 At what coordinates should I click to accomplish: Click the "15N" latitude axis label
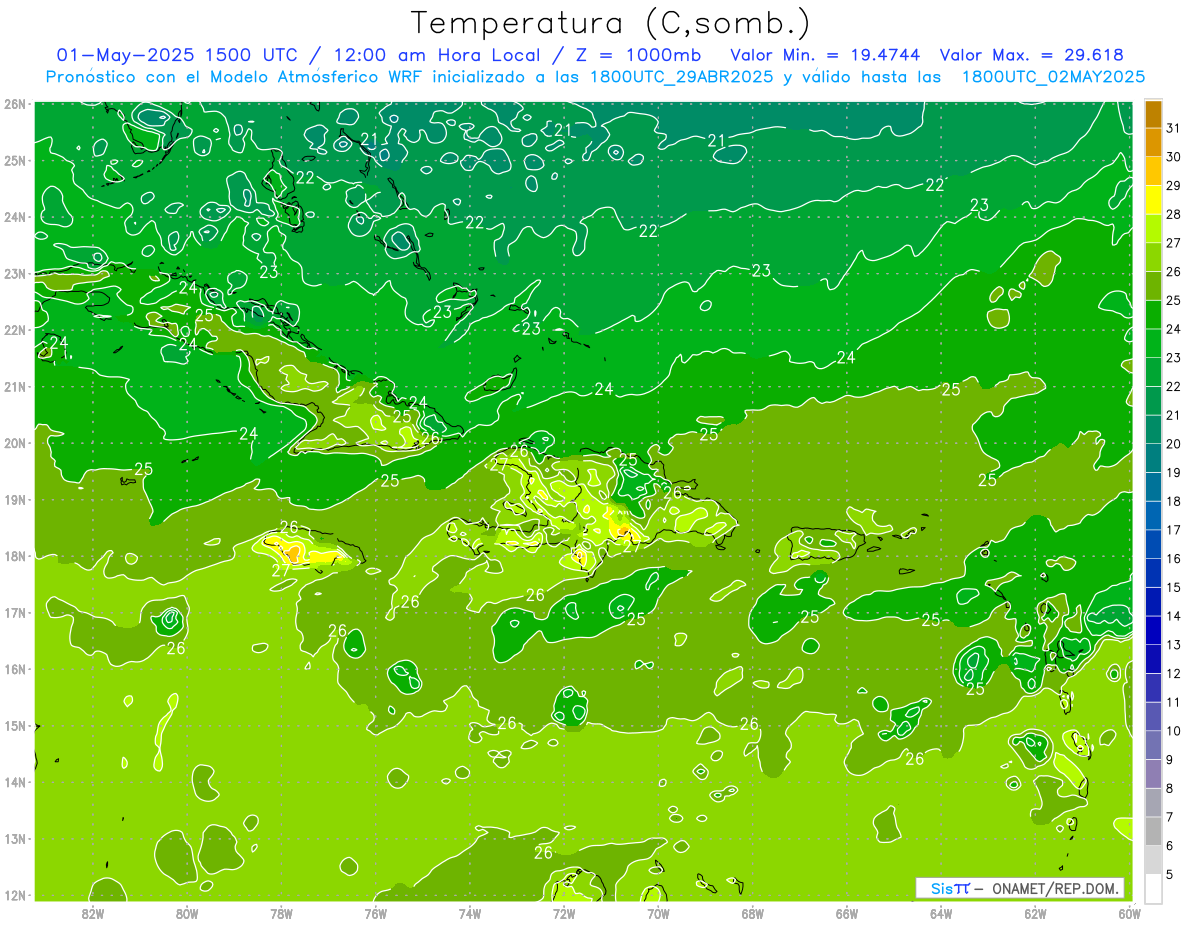15,726
